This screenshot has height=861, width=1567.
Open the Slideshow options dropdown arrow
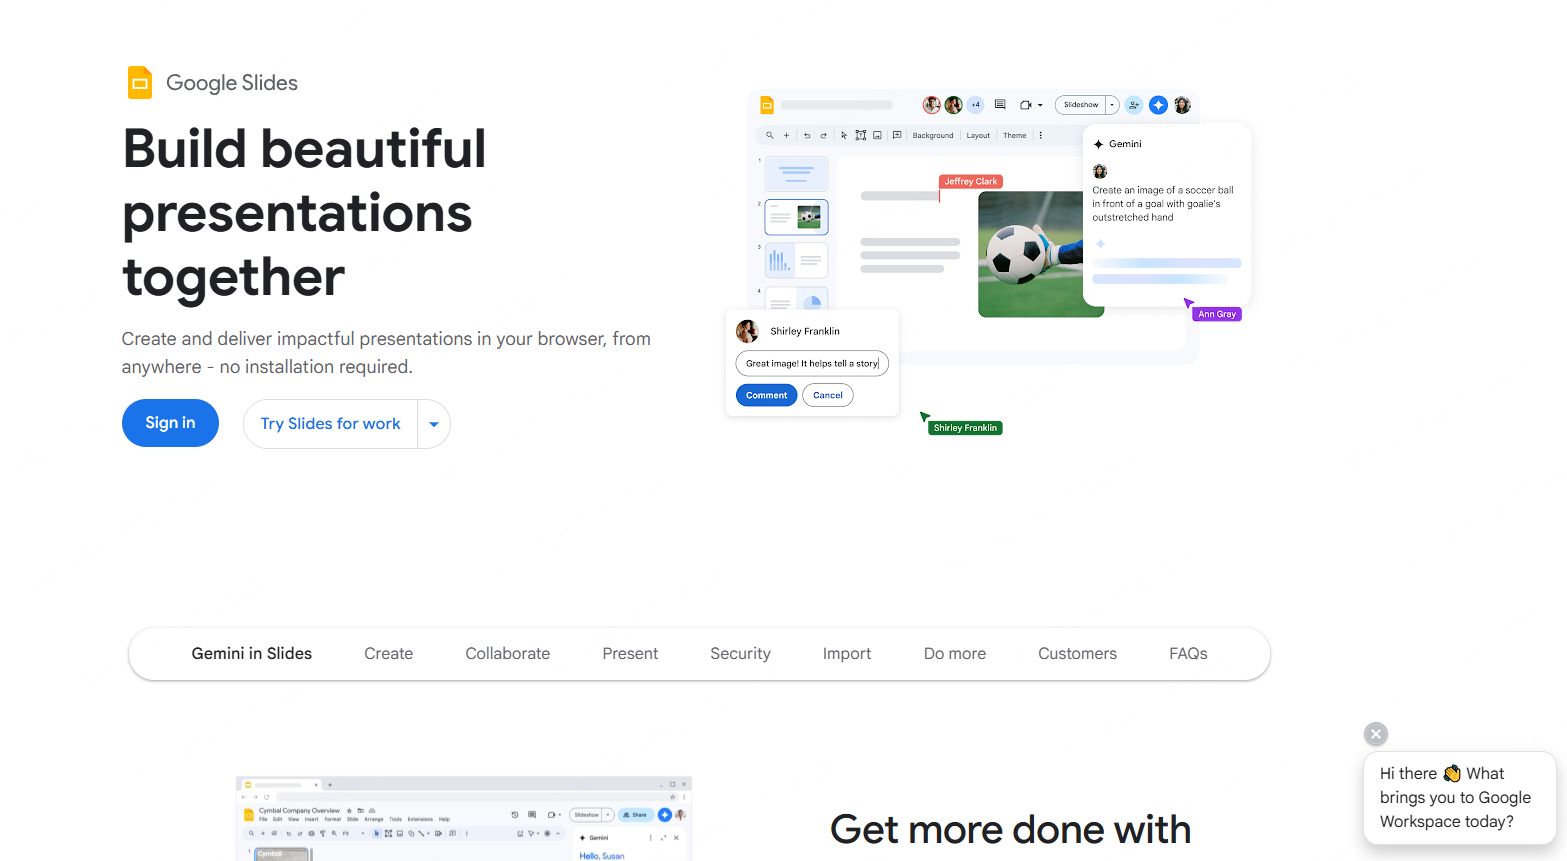[1111, 105]
